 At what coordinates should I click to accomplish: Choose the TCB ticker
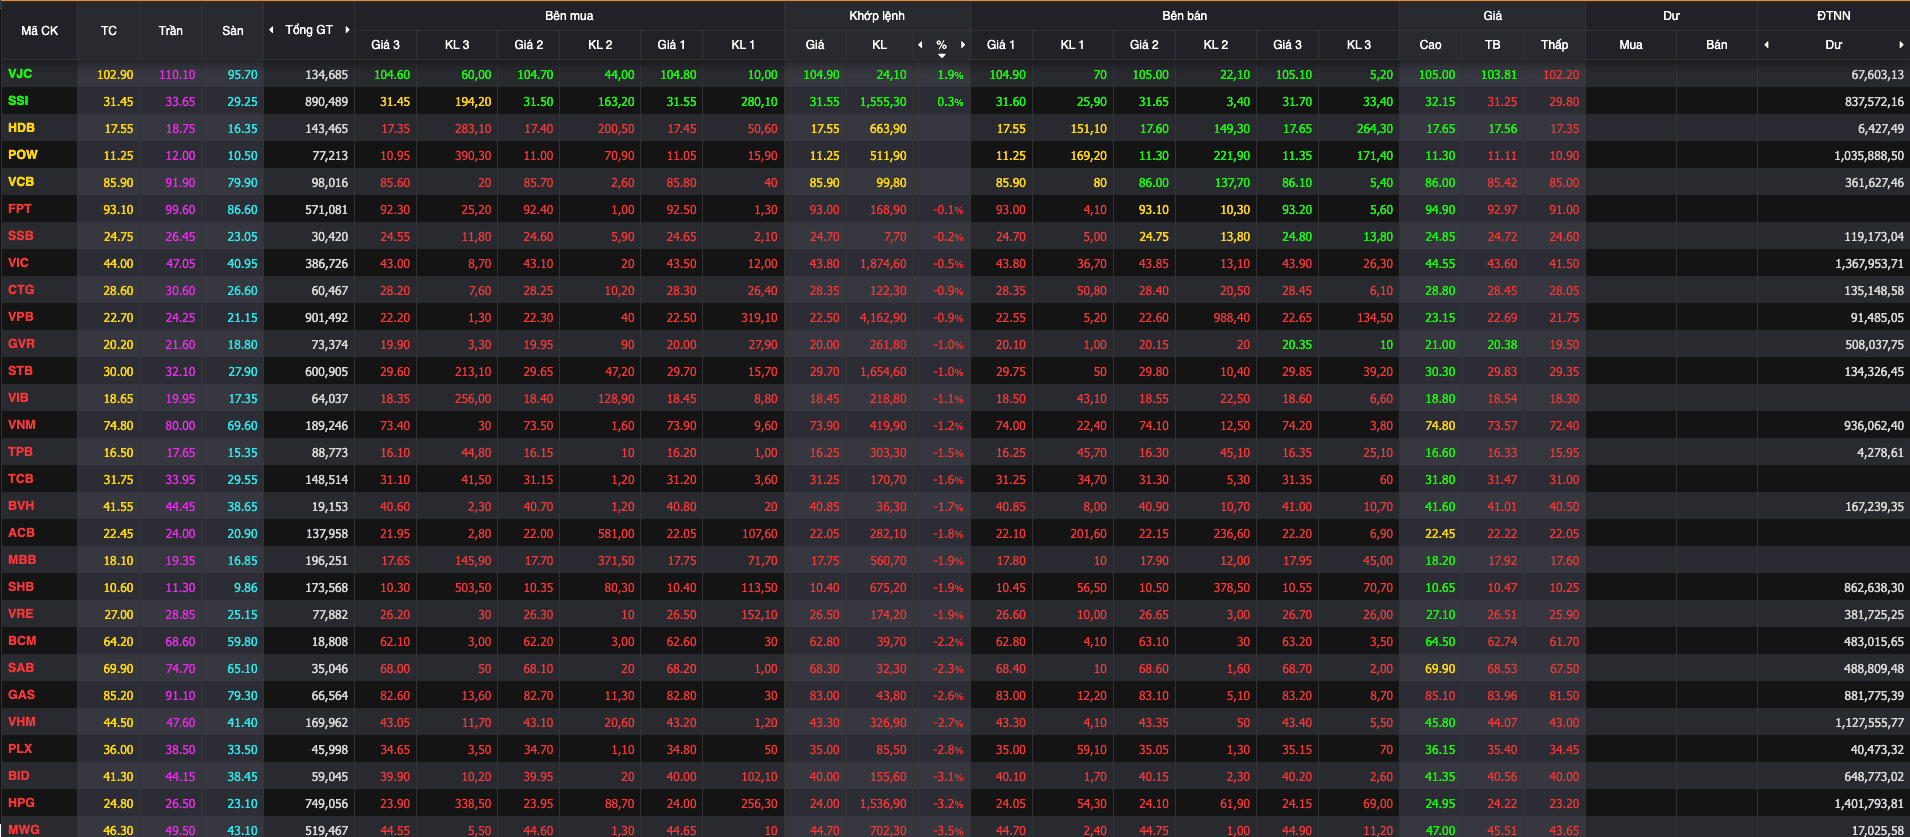(x=21, y=479)
